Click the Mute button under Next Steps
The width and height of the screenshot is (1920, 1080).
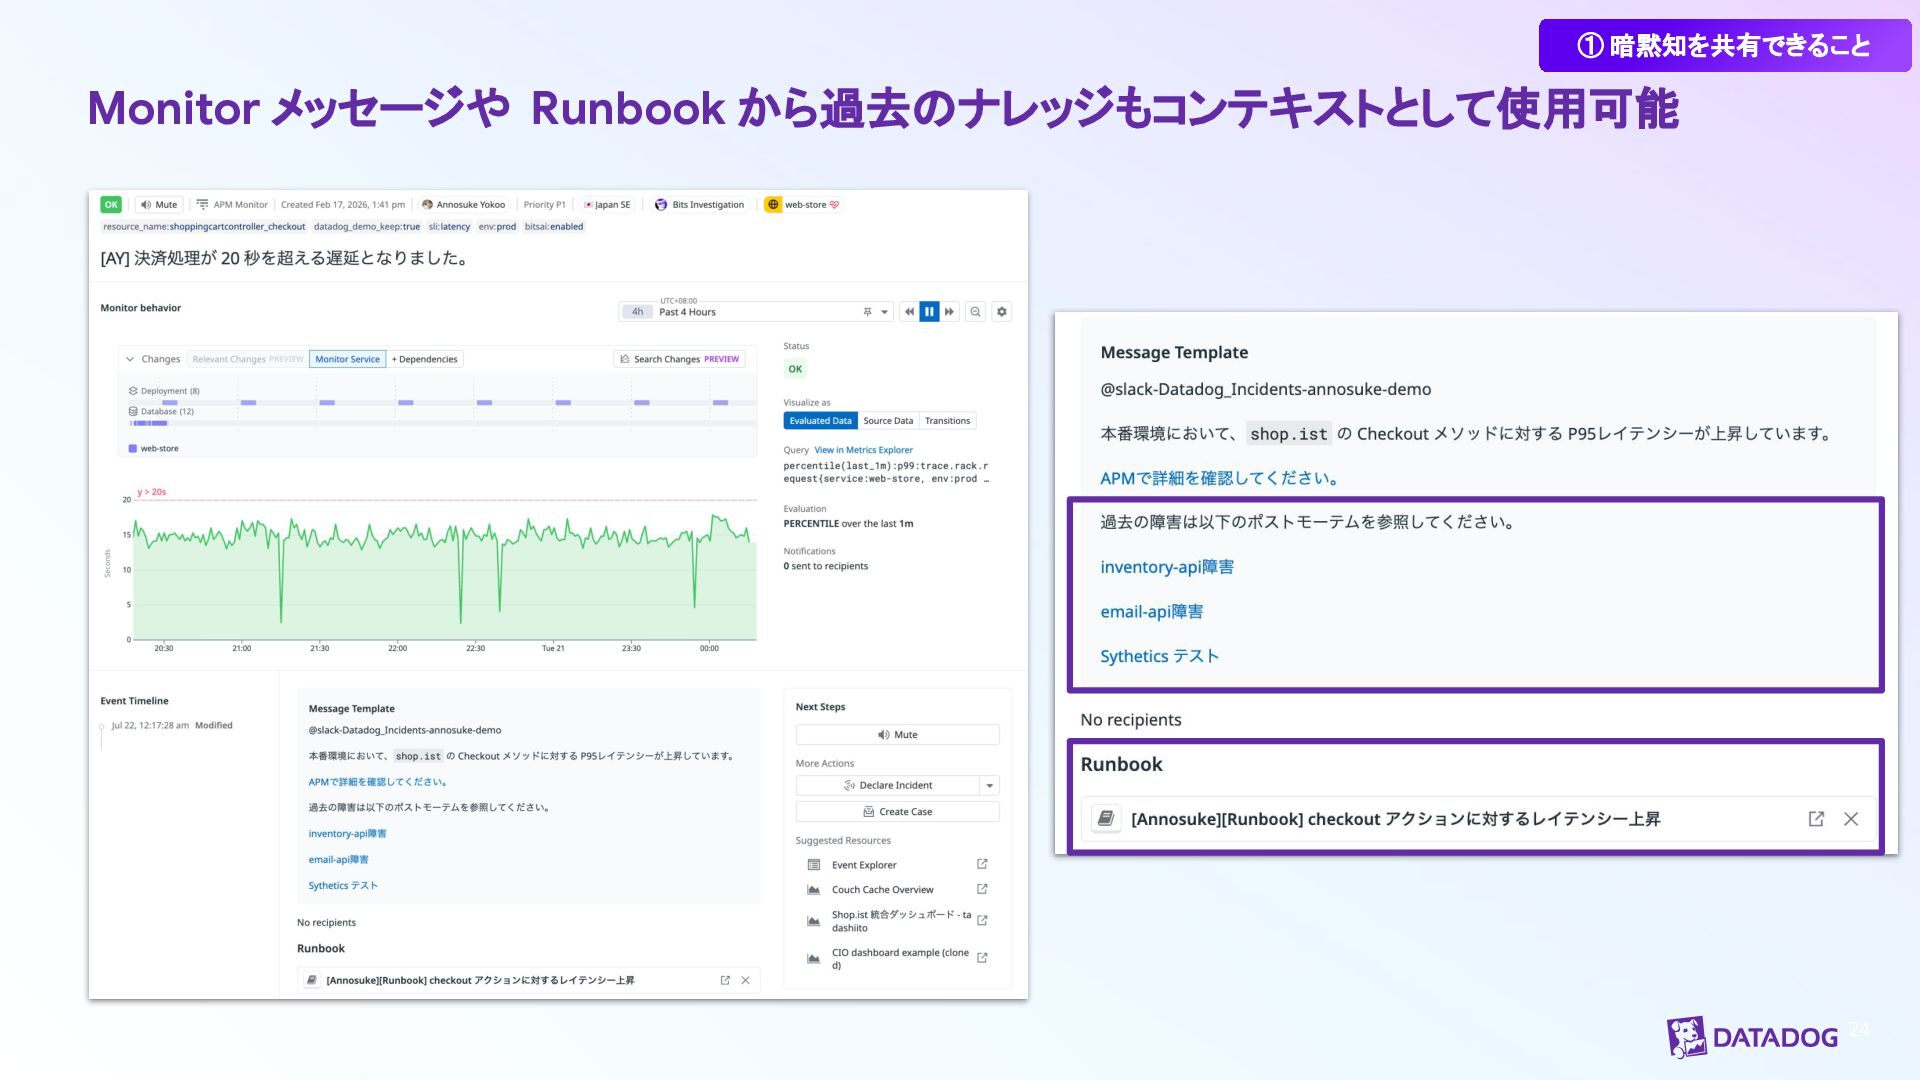(897, 735)
